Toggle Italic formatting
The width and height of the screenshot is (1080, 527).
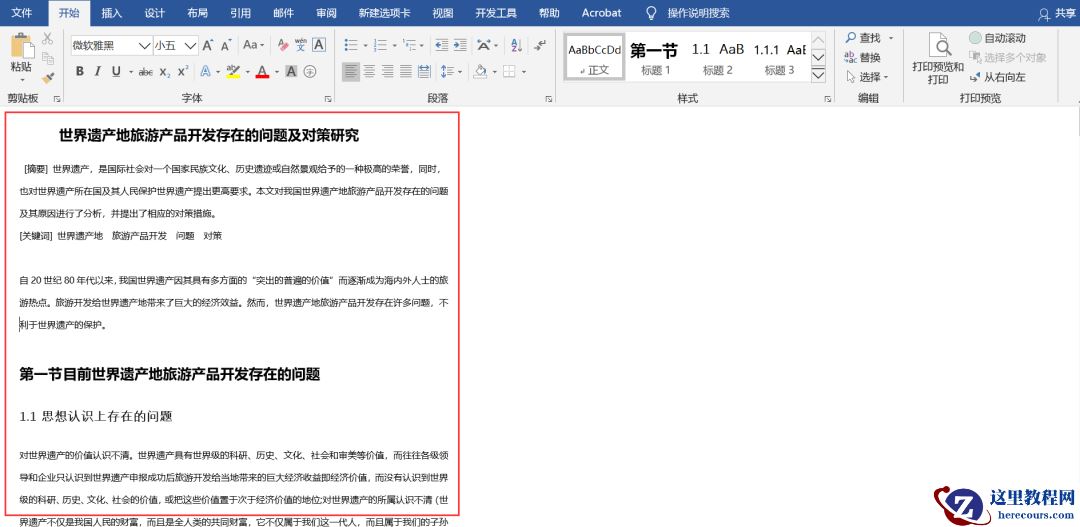coord(97,71)
